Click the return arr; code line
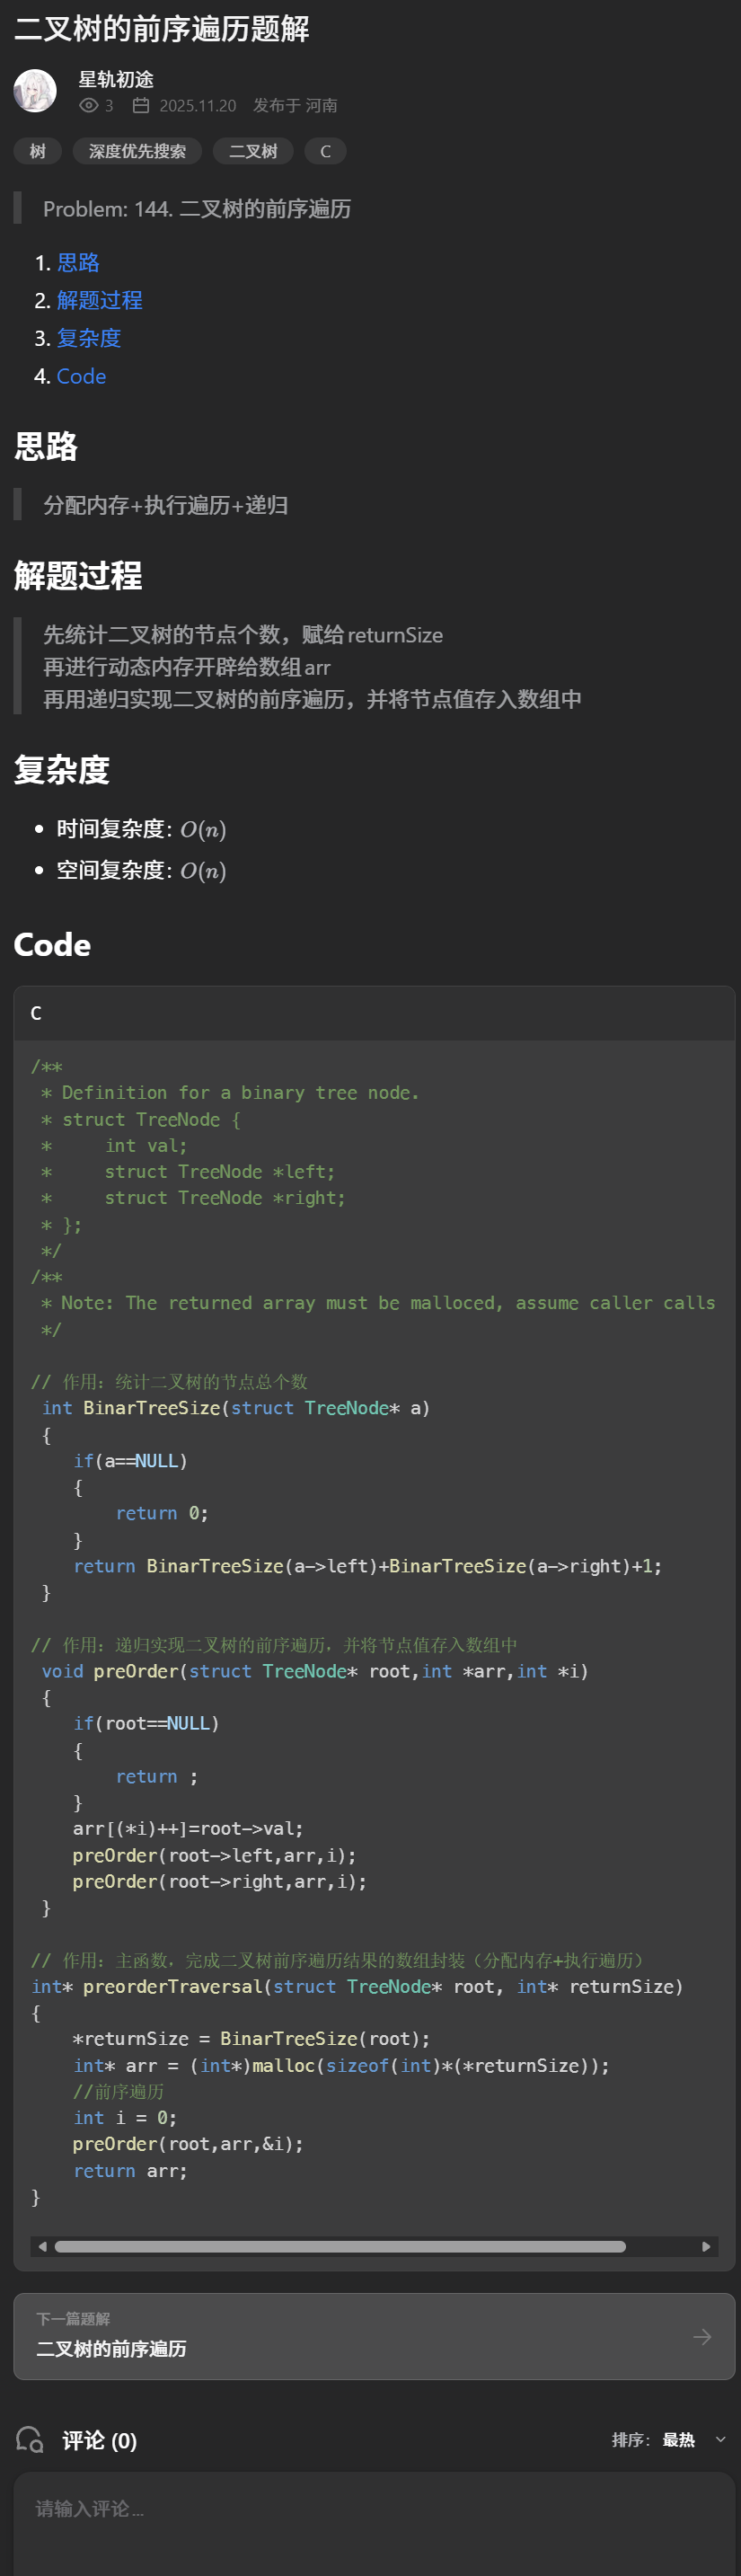The width and height of the screenshot is (741, 2576). [x=130, y=2171]
